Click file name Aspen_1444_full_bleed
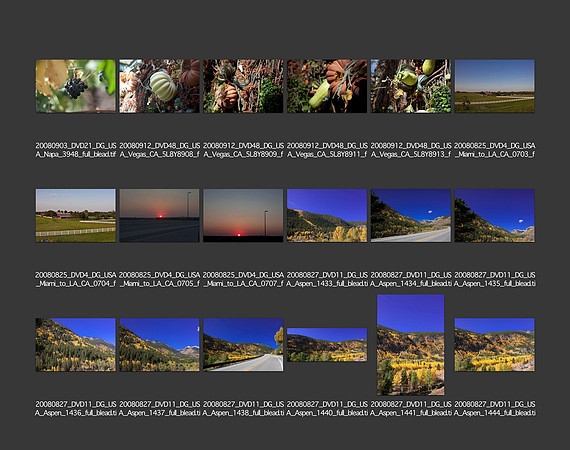The width and height of the screenshot is (570, 450). [x=494, y=409]
